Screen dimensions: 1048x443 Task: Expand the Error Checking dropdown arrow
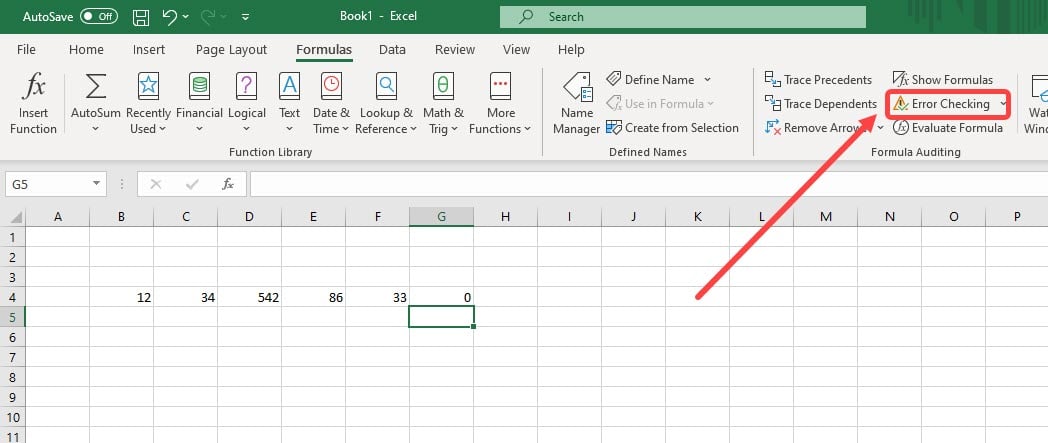pos(1003,104)
